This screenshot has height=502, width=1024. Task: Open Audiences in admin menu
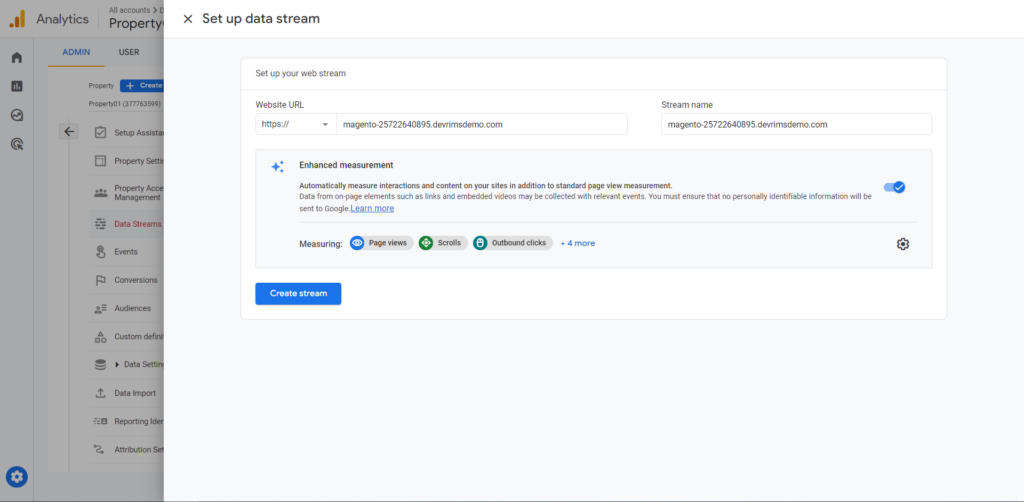(133, 308)
